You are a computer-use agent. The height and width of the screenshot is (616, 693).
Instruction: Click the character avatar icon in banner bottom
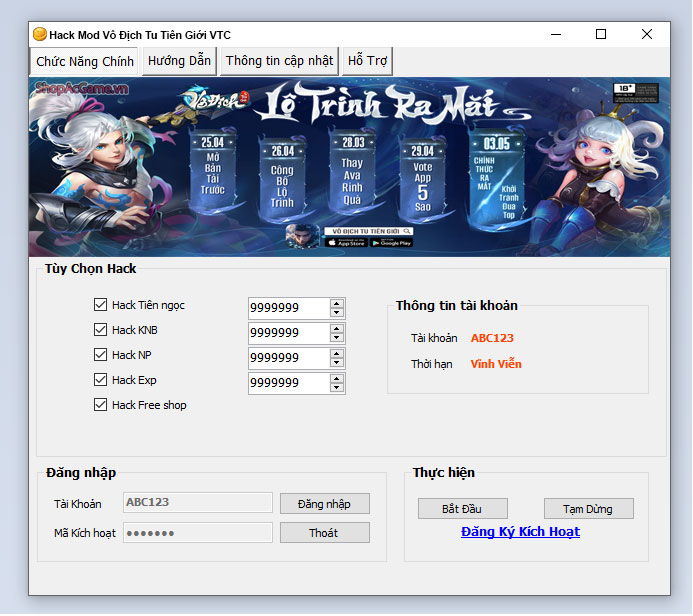coord(303,236)
